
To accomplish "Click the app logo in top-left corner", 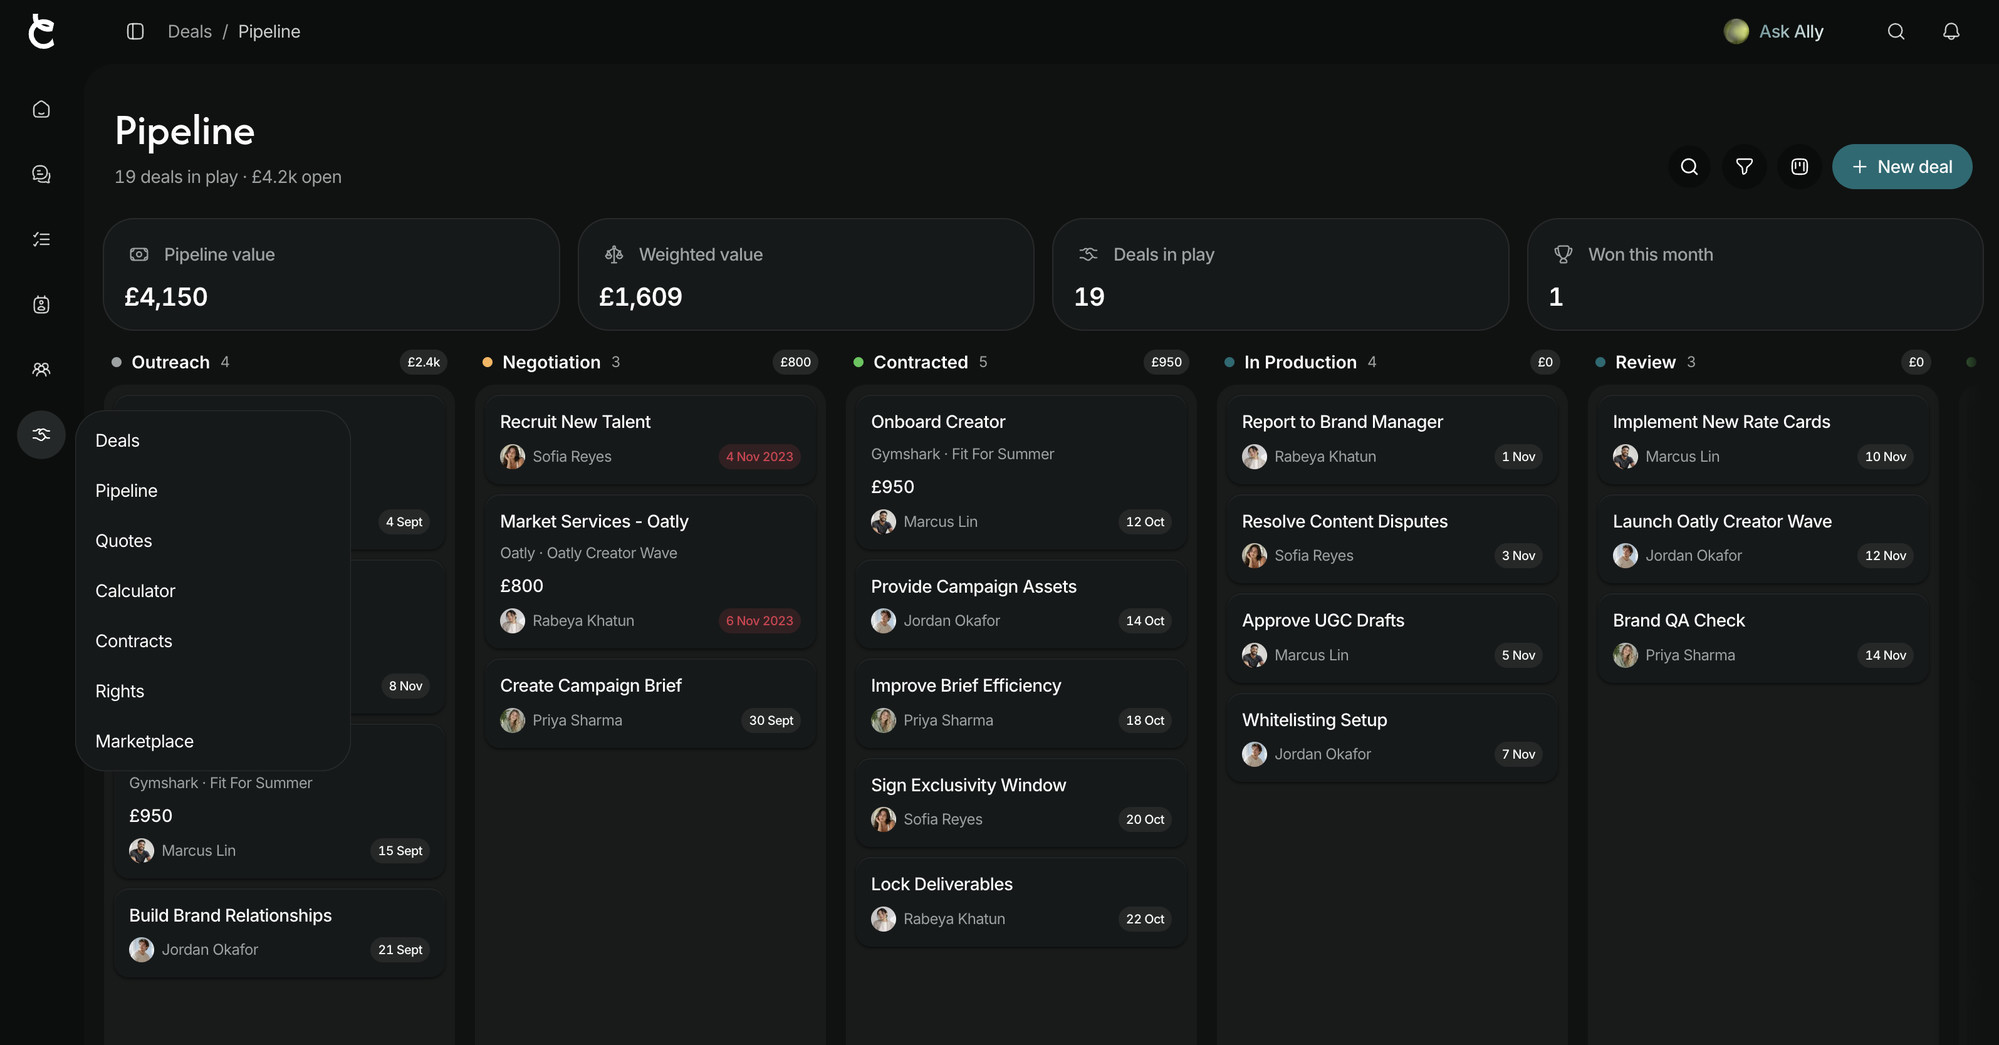I will coord(41,31).
